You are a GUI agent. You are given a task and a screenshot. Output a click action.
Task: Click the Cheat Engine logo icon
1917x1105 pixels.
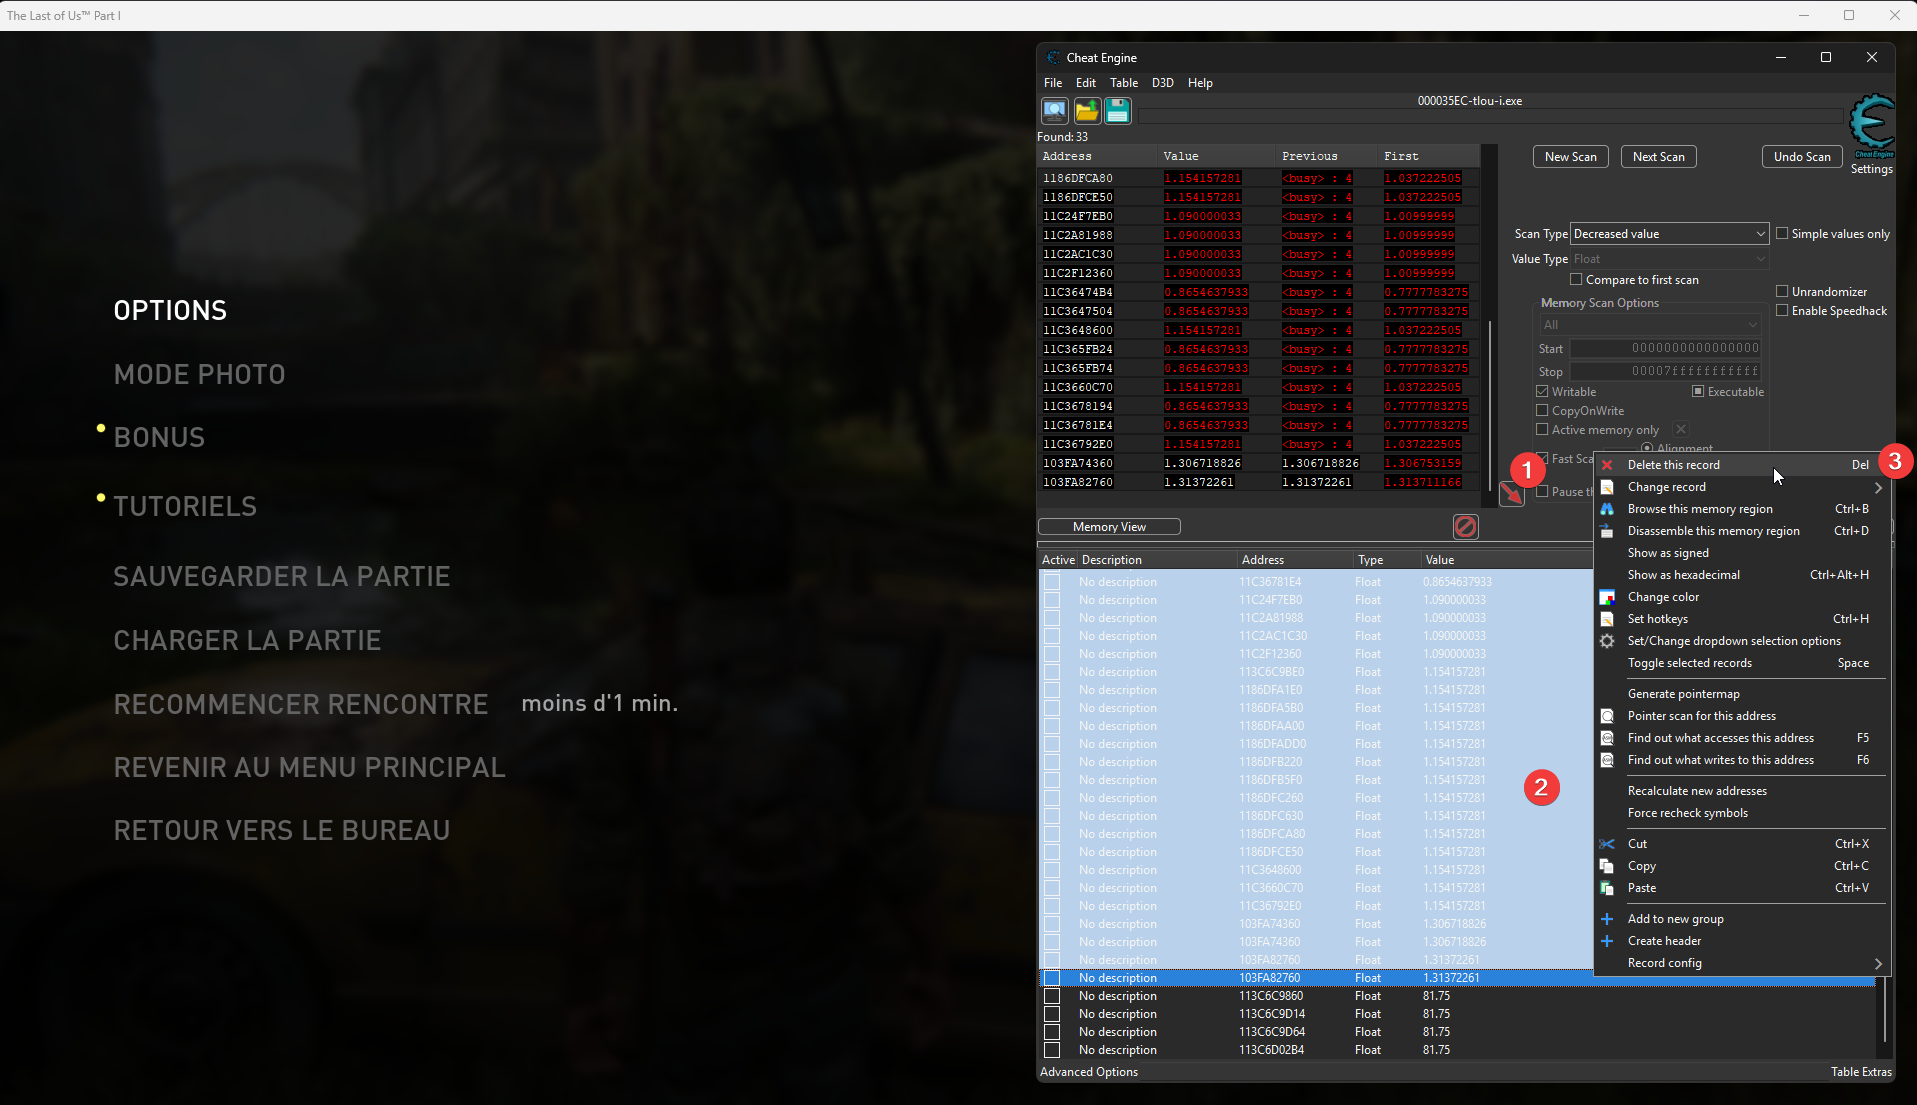coord(1872,125)
